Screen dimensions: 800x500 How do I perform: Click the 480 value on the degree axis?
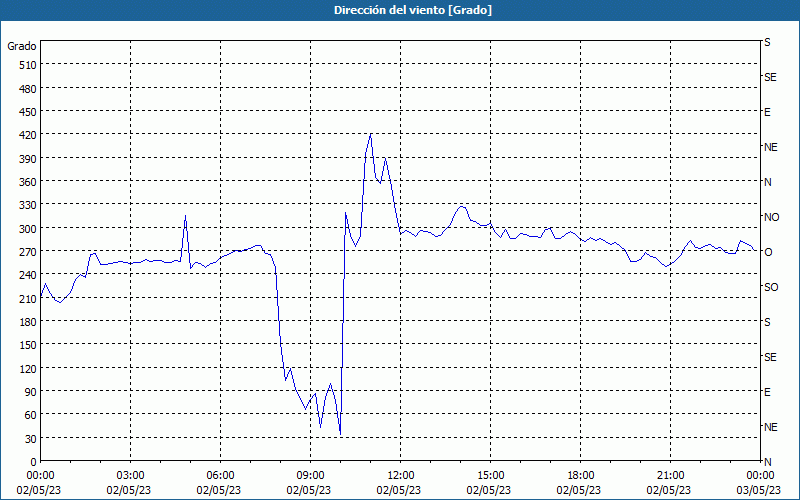[28, 89]
